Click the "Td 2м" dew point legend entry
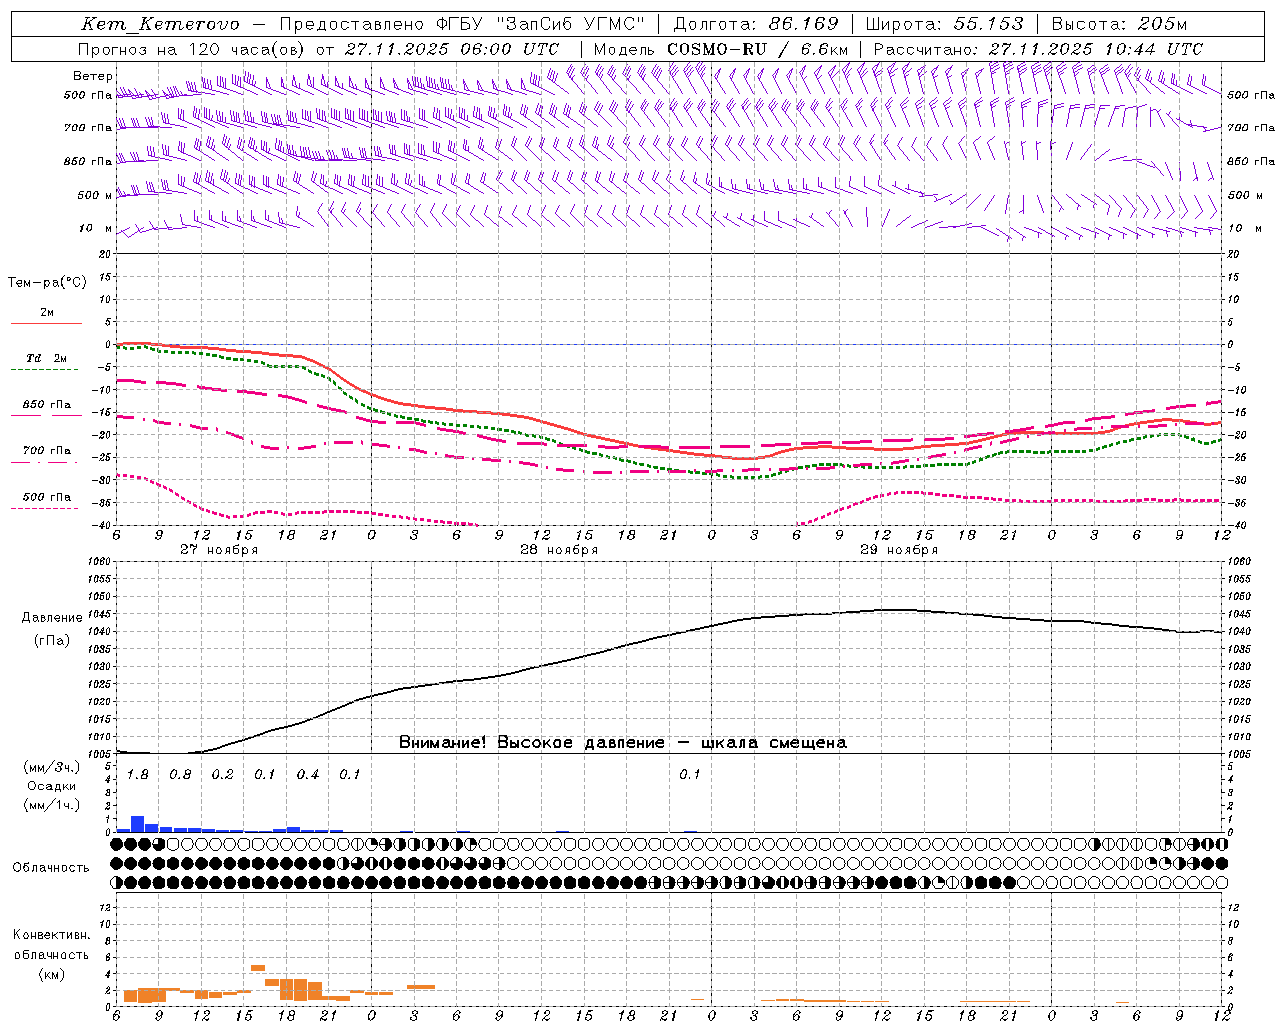The image size is (1280, 1024). 47,358
